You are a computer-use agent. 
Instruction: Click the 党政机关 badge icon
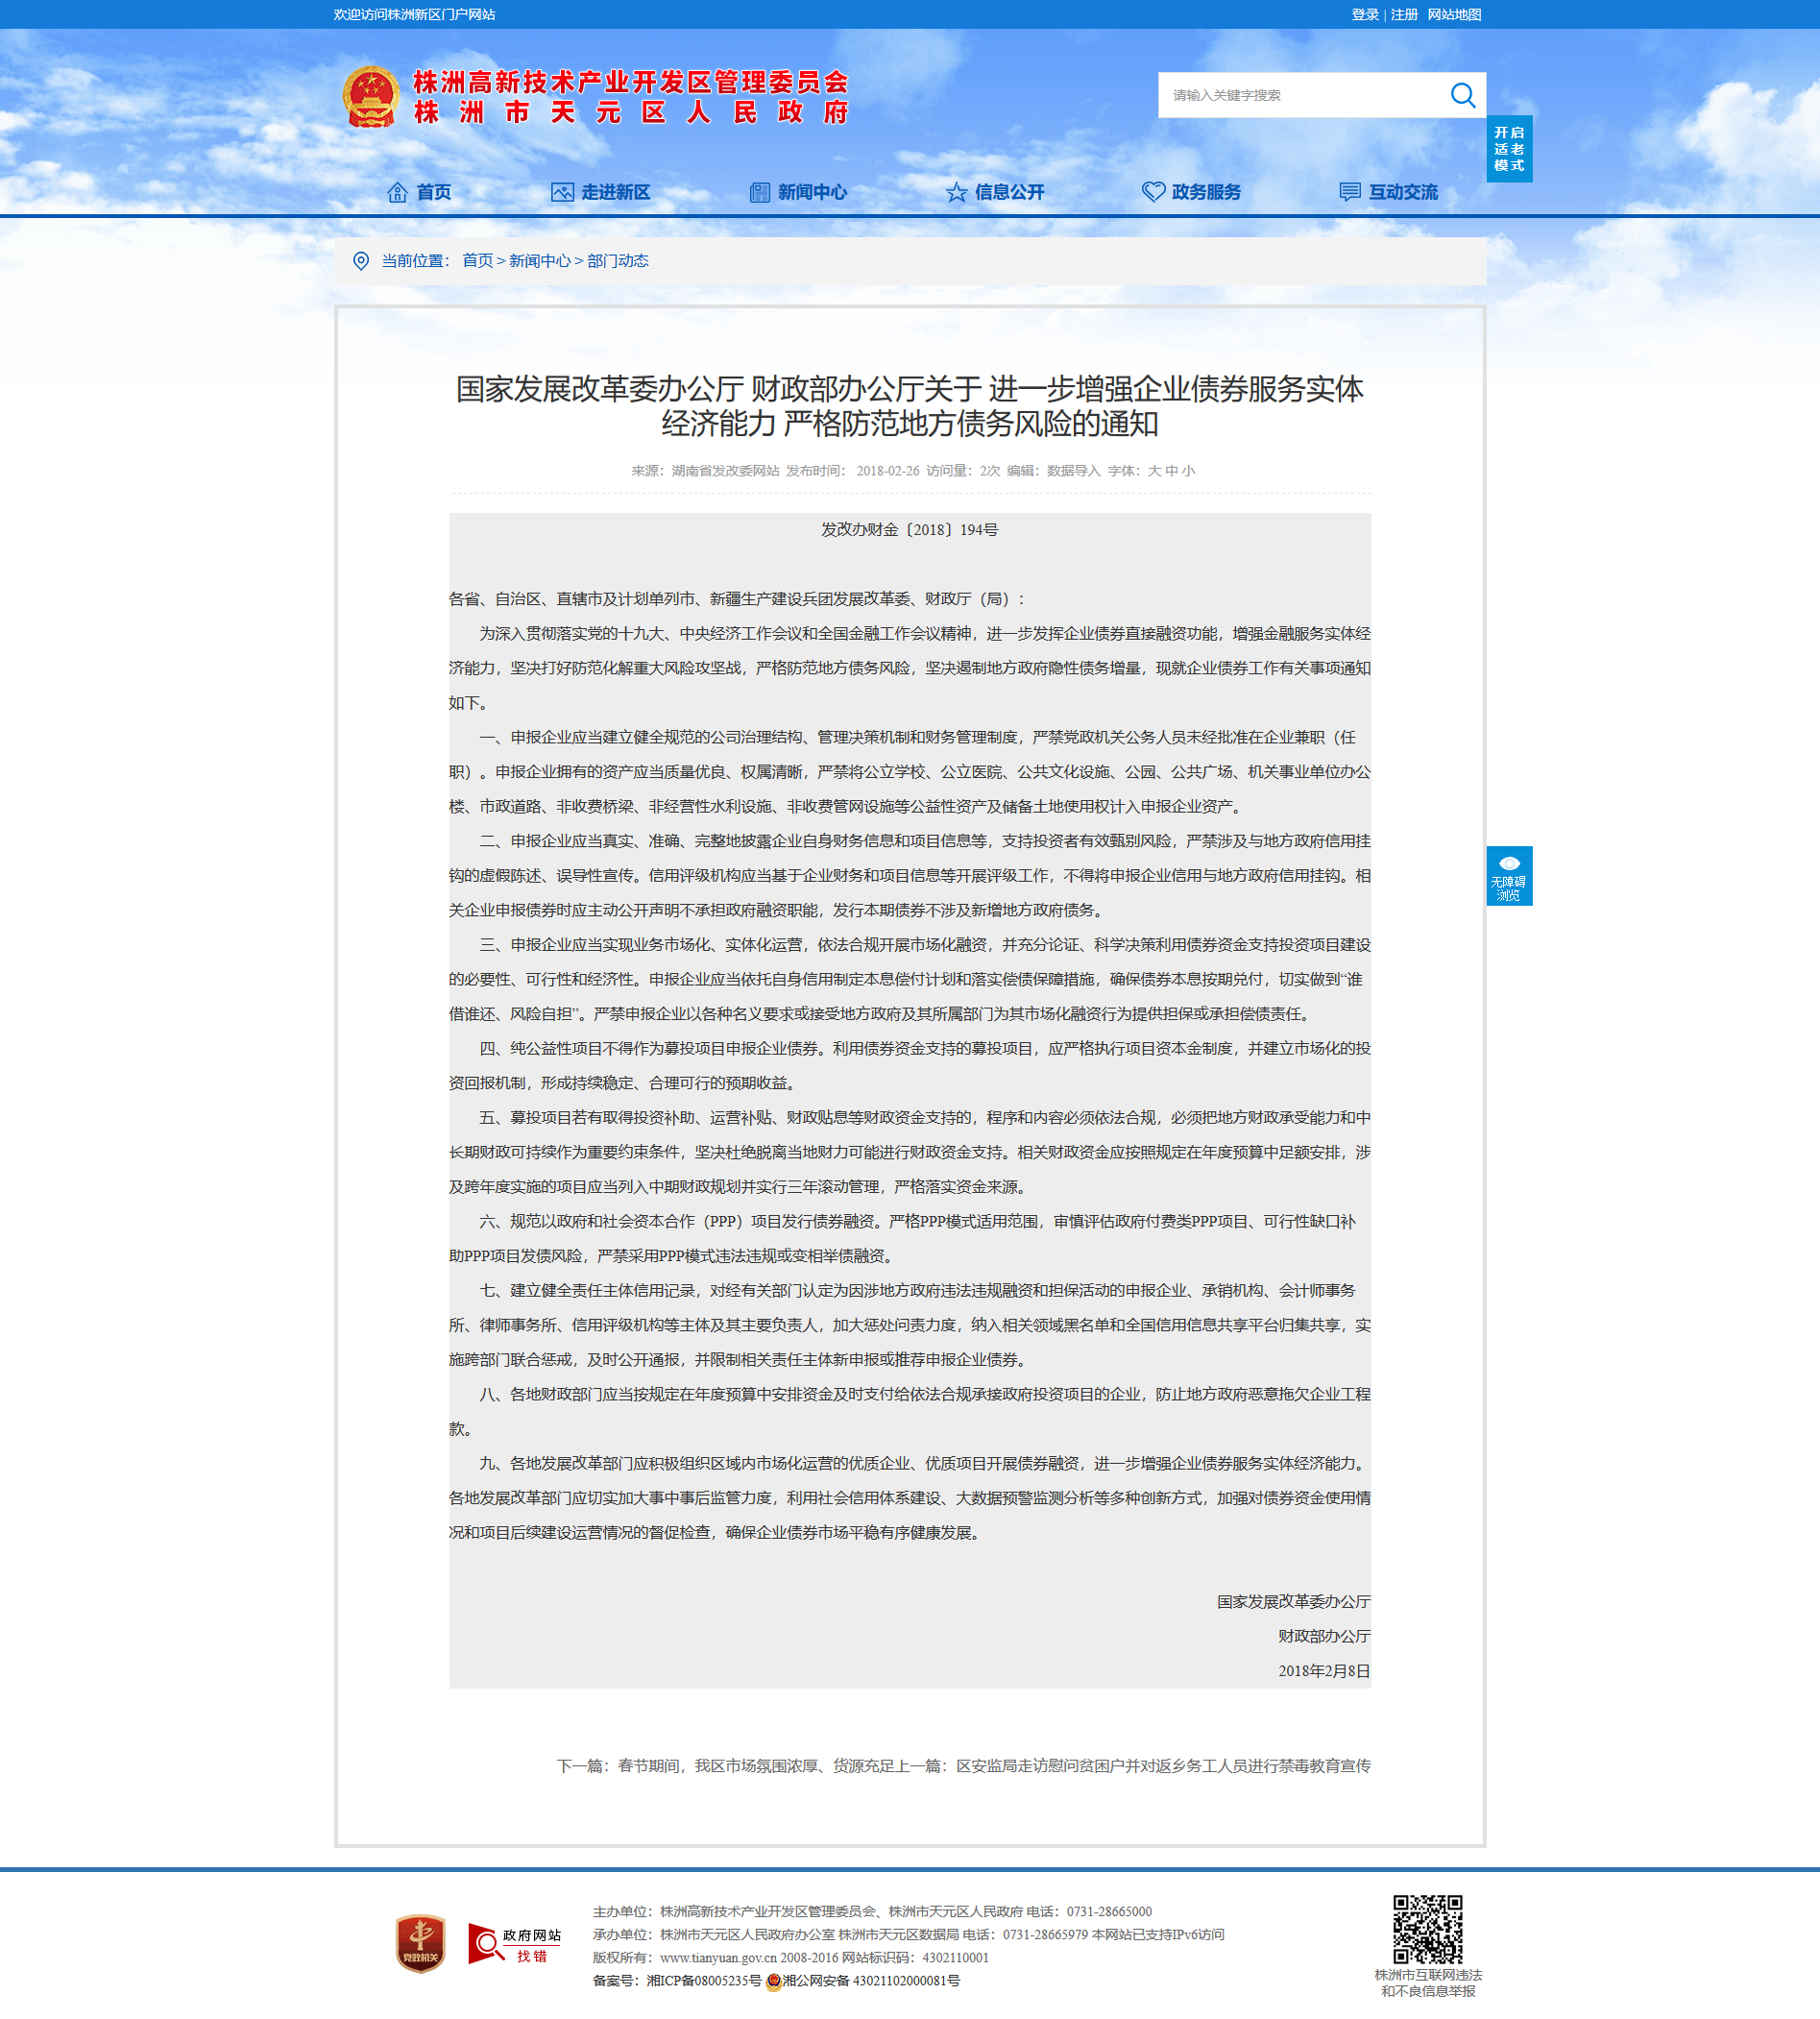coord(420,1943)
